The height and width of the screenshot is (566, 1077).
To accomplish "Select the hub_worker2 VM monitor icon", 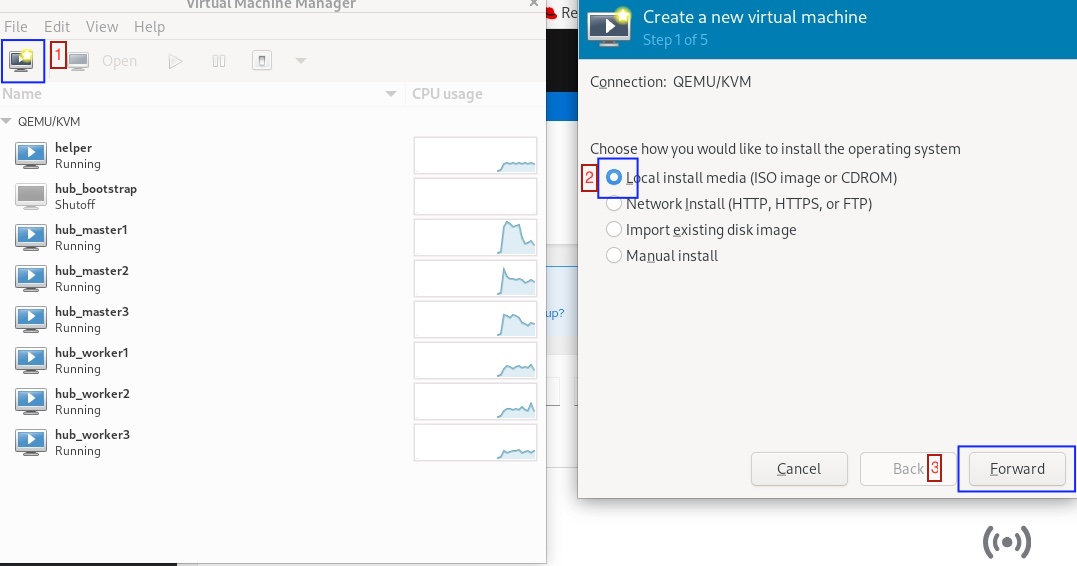I will [x=31, y=401].
